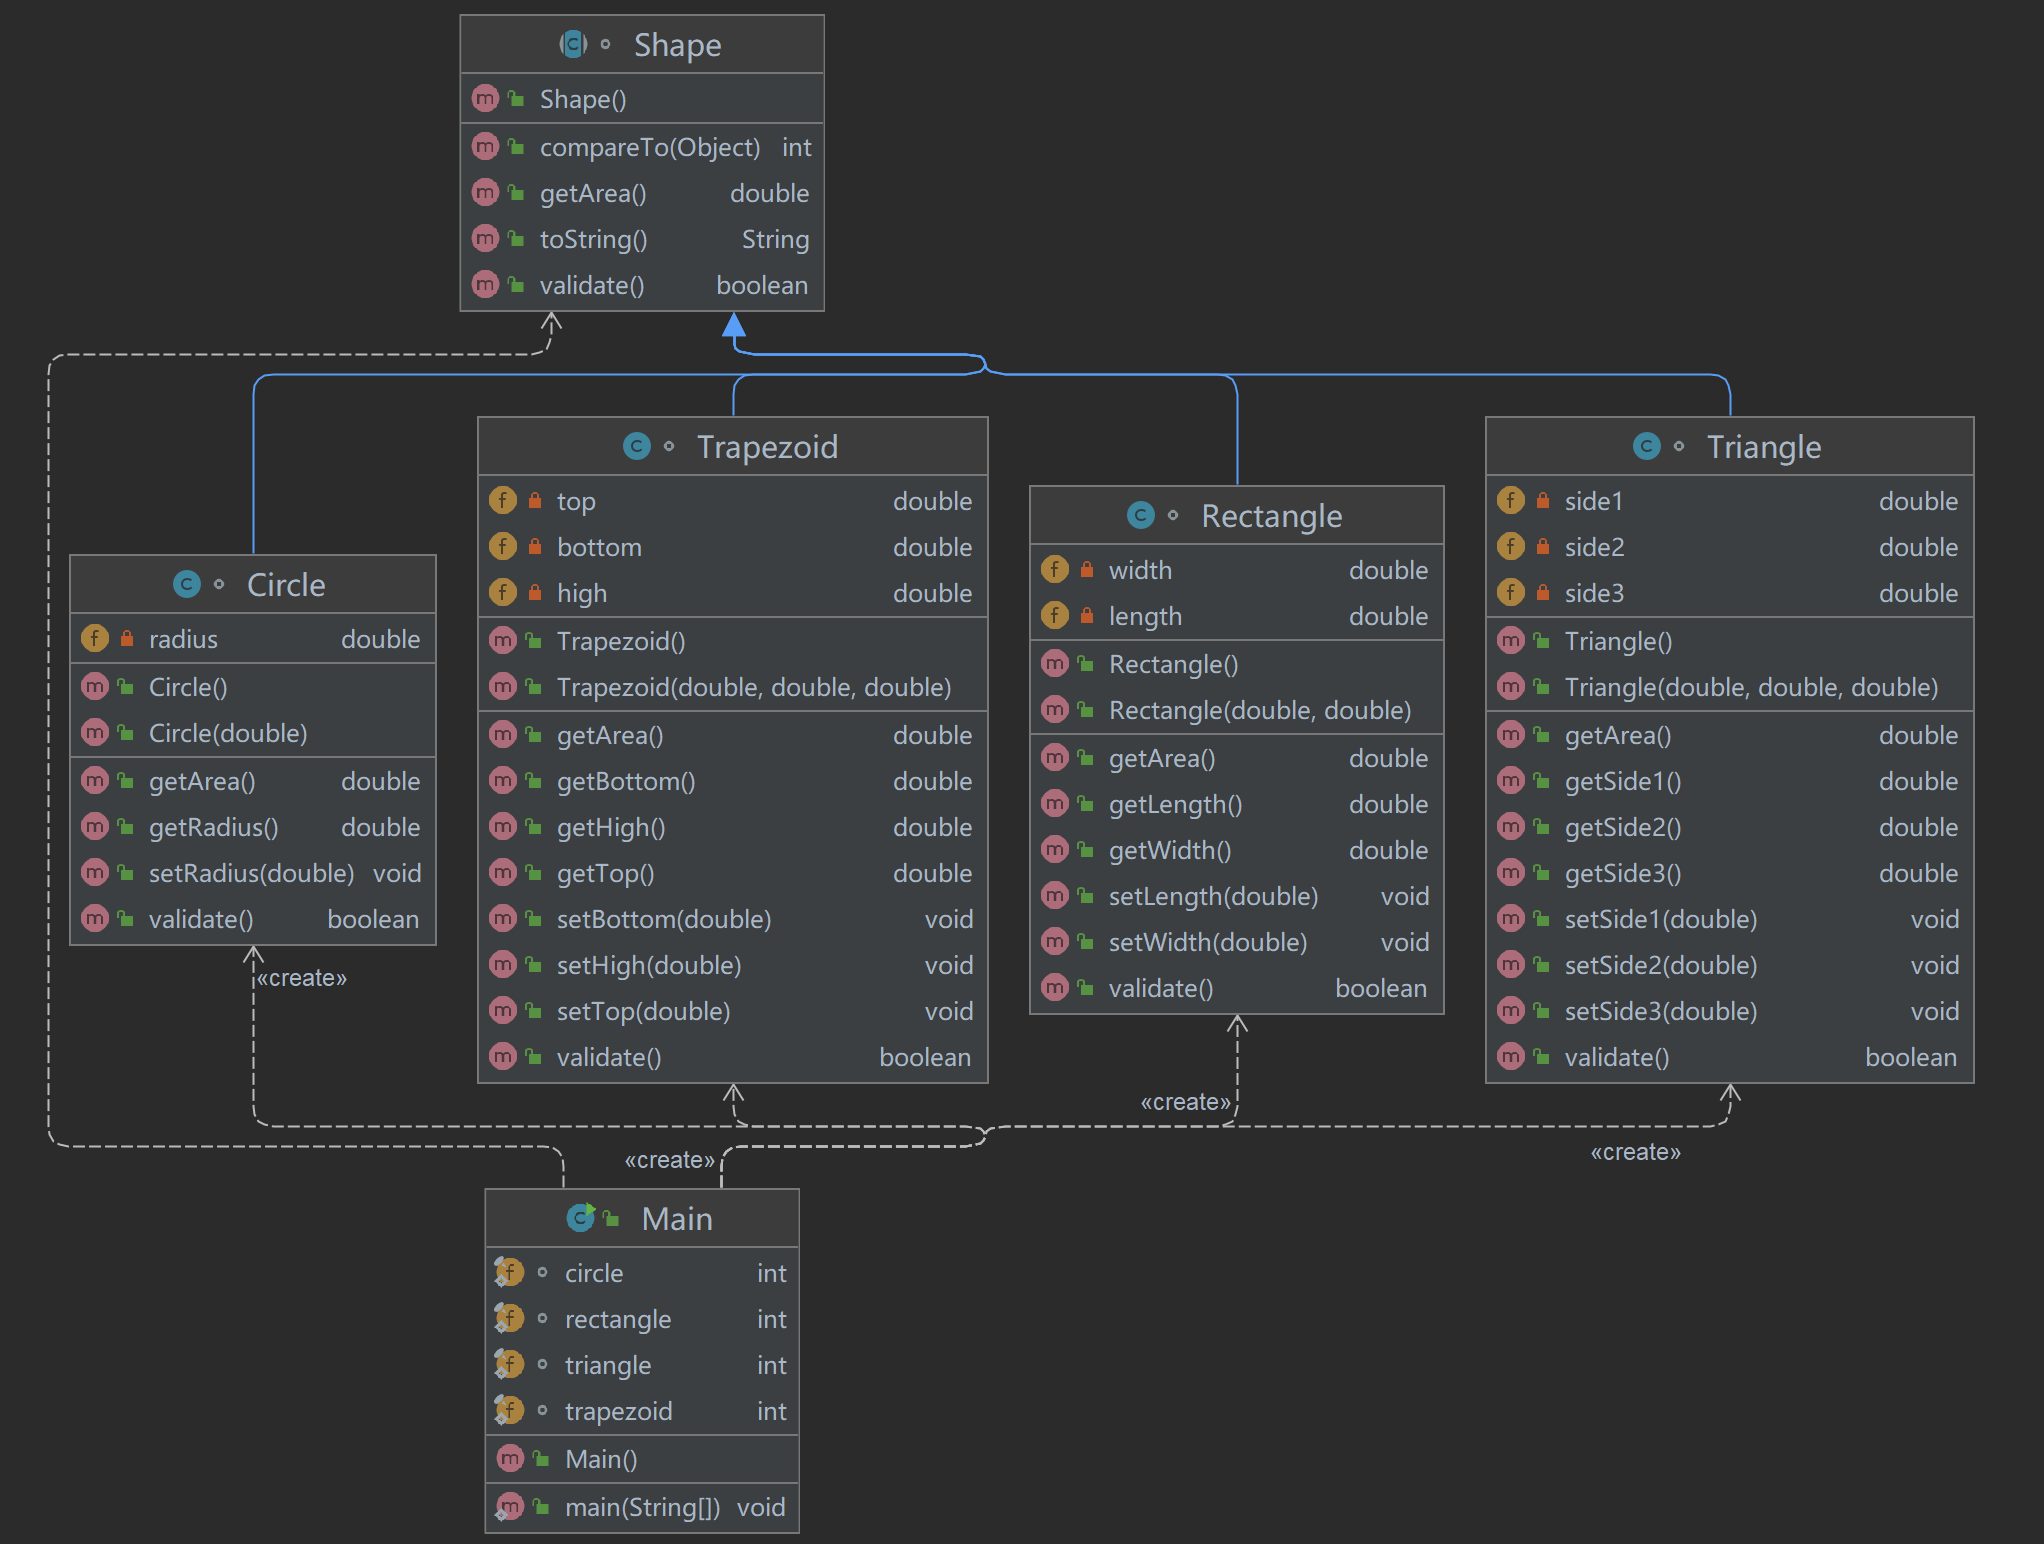Click the static field icon beside trapezoid
Screen dimensions: 2044x1544
(x=509, y=1411)
